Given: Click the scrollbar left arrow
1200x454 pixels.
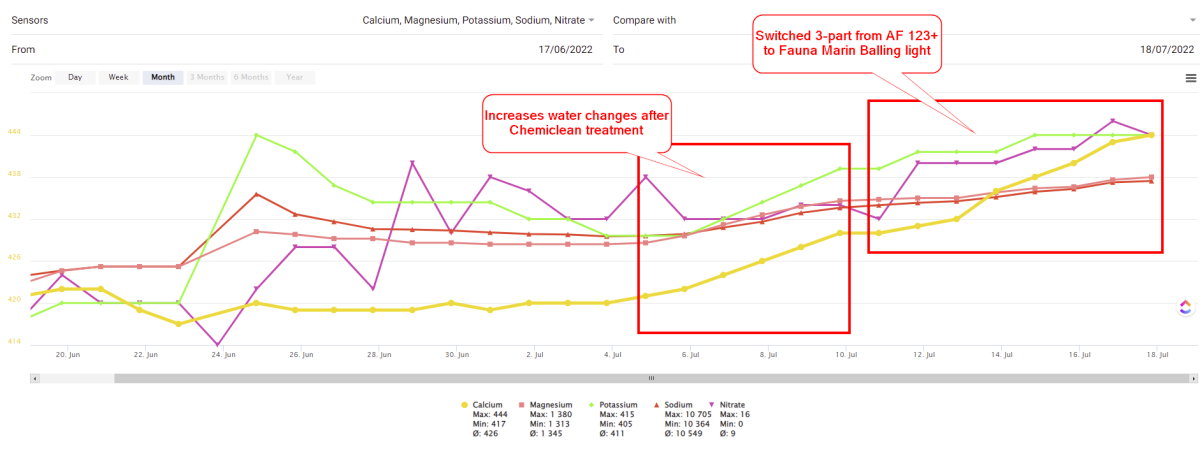Looking at the screenshot, I should point(35,378).
